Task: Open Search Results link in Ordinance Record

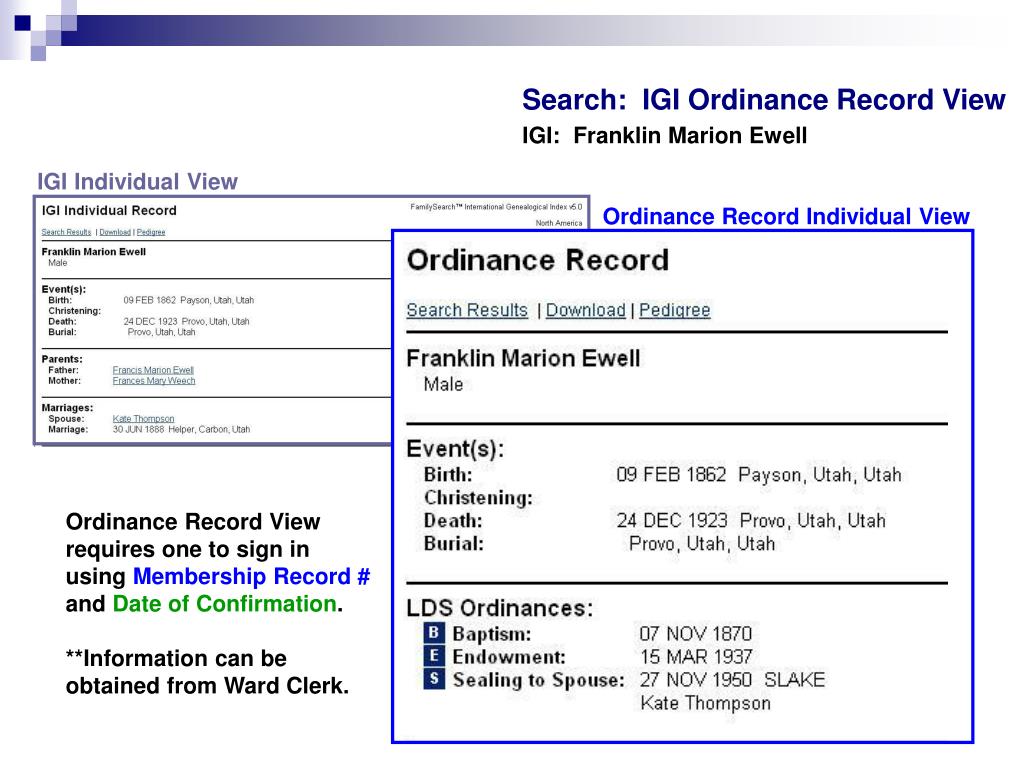Action: 467,310
